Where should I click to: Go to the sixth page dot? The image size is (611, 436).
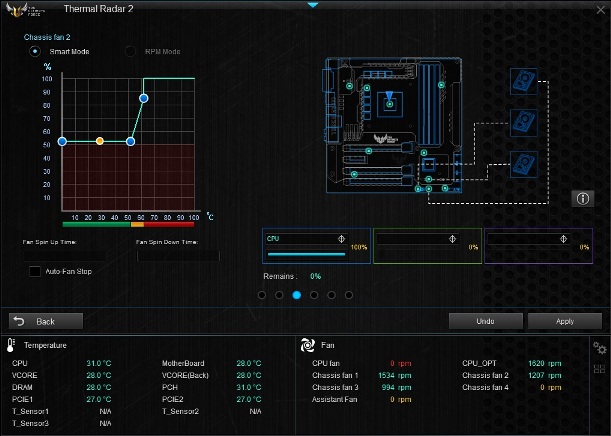click(349, 295)
